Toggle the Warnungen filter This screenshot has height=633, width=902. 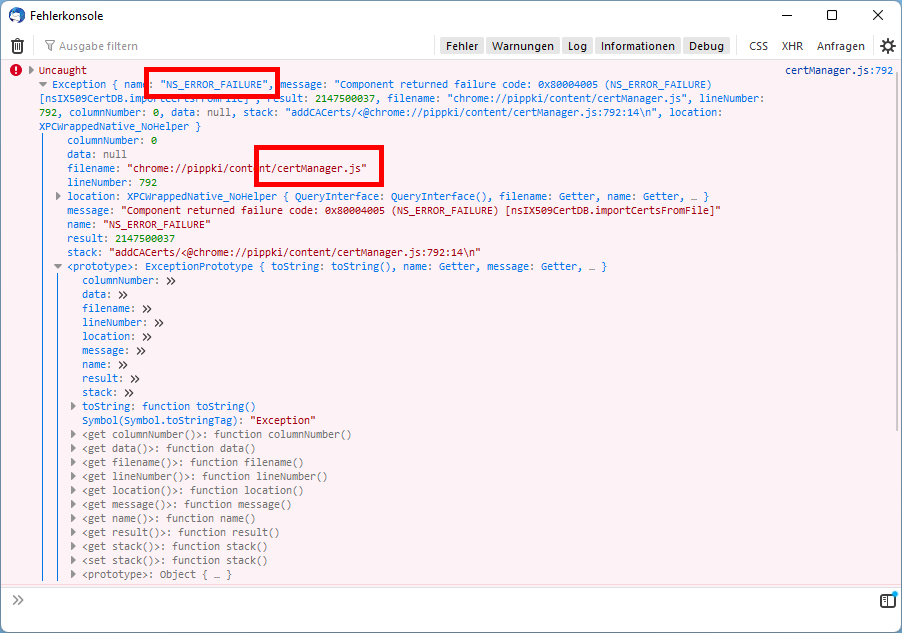[x=522, y=46]
